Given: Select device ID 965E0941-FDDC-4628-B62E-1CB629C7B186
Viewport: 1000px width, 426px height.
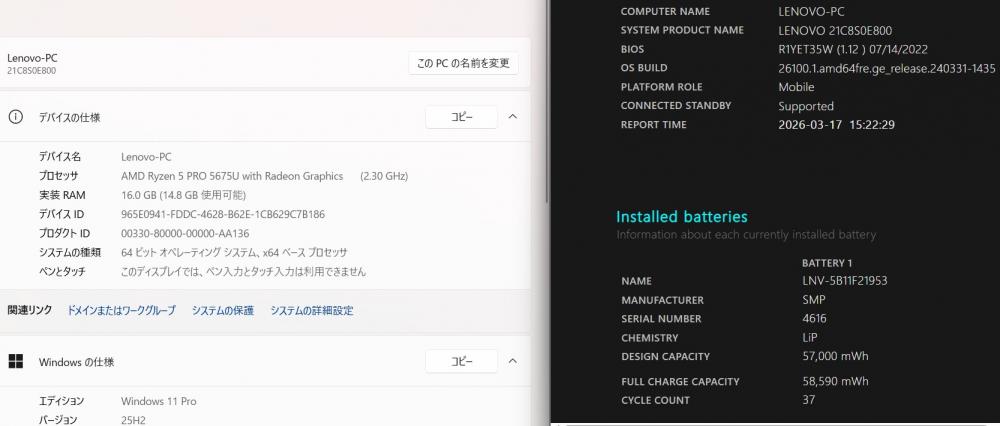Looking at the screenshot, I should (223, 214).
